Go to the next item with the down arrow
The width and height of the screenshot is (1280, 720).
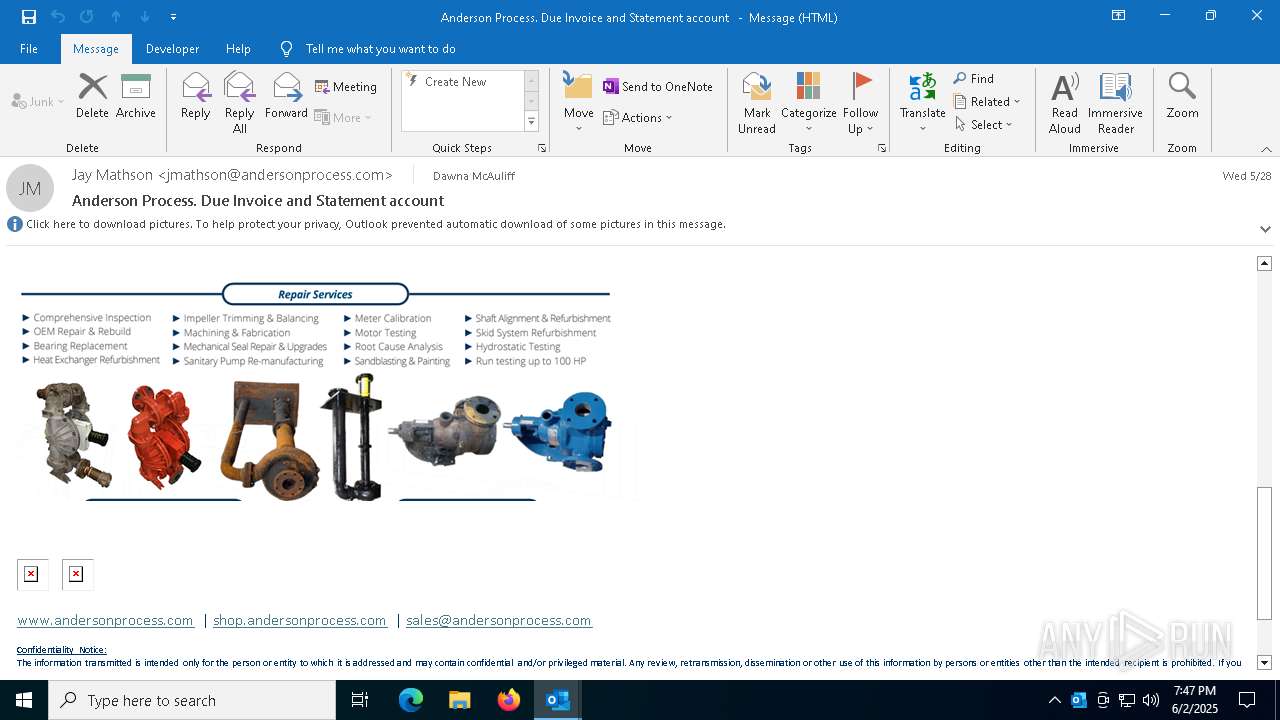click(x=145, y=17)
